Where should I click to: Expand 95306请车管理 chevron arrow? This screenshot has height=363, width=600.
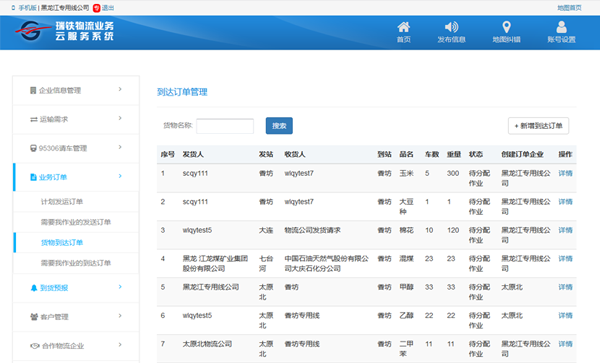[120, 147]
